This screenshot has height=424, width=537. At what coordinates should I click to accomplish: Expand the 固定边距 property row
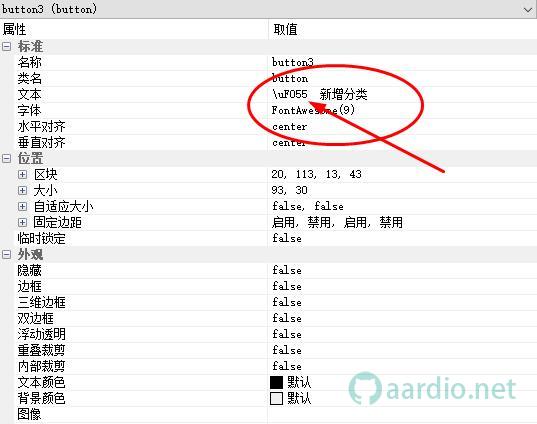coord(22,223)
